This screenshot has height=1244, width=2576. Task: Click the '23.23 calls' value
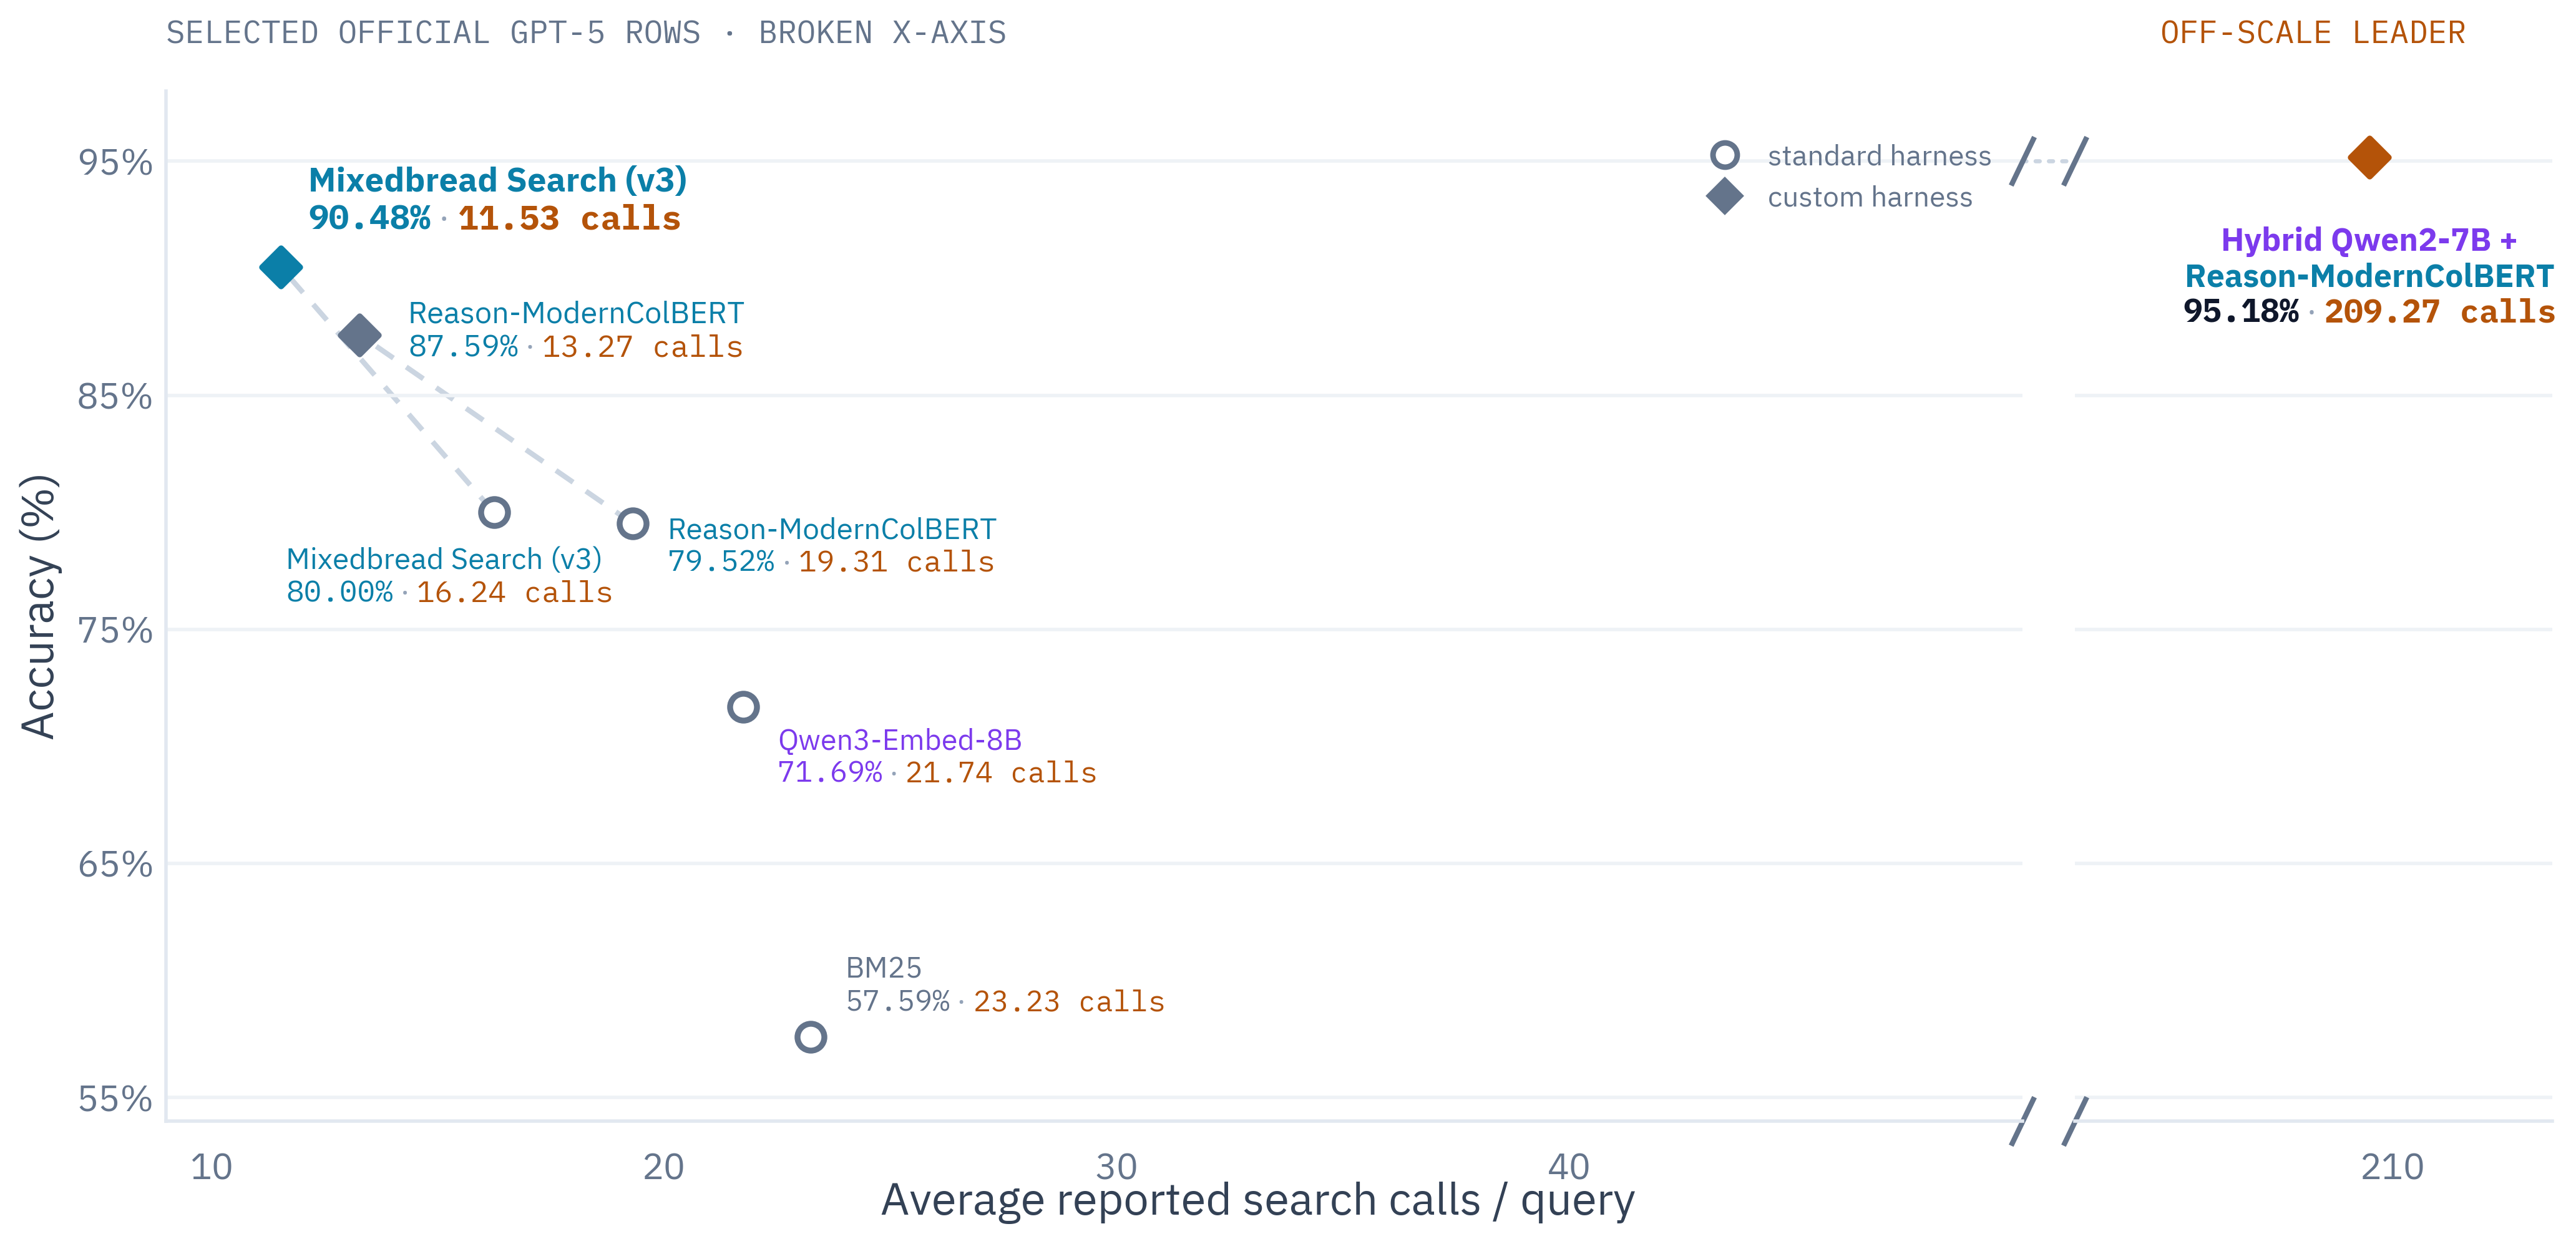tap(1069, 1001)
